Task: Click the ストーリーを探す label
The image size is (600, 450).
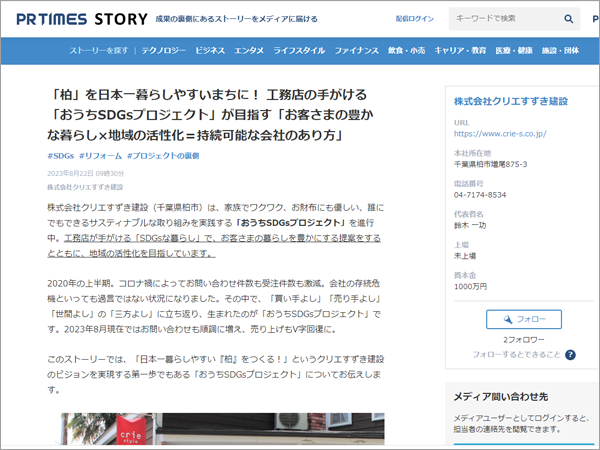Action: point(99,51)
